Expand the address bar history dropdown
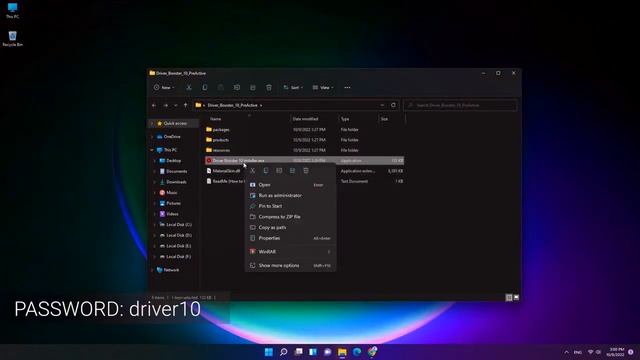 pyautogui.click(x=382, y=105)
